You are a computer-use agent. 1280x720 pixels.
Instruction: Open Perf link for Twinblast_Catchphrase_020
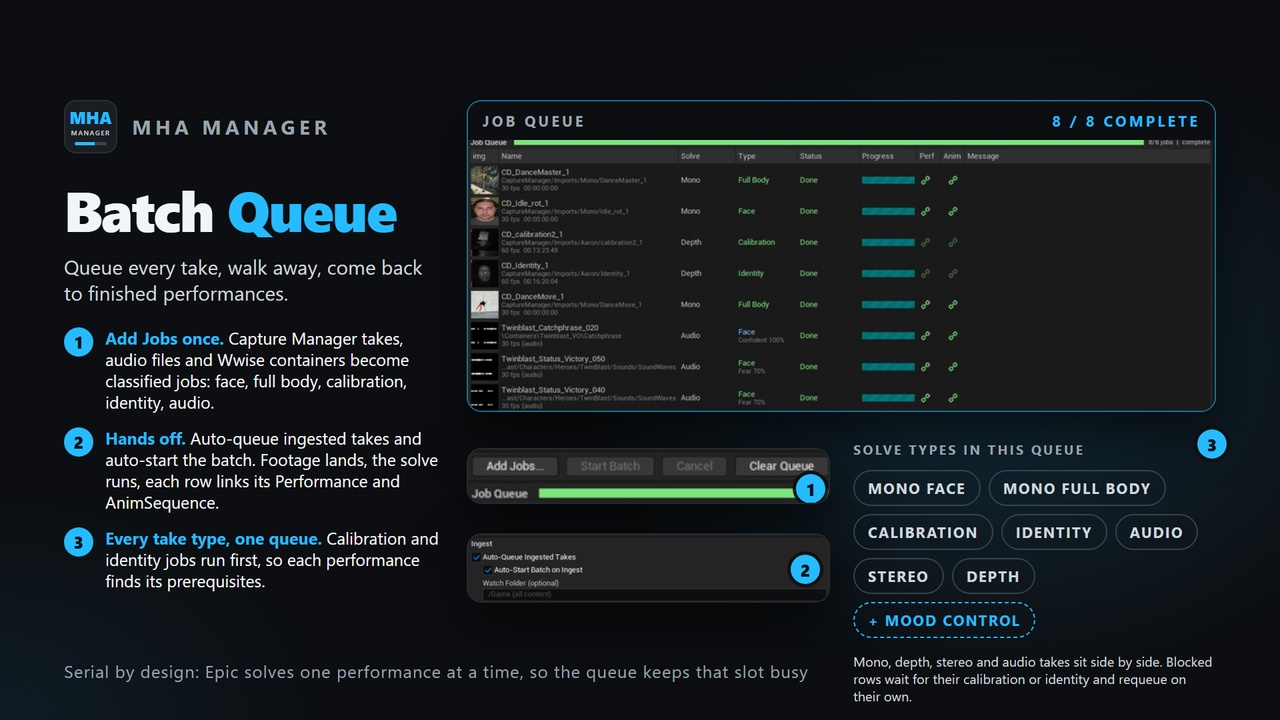926,335
